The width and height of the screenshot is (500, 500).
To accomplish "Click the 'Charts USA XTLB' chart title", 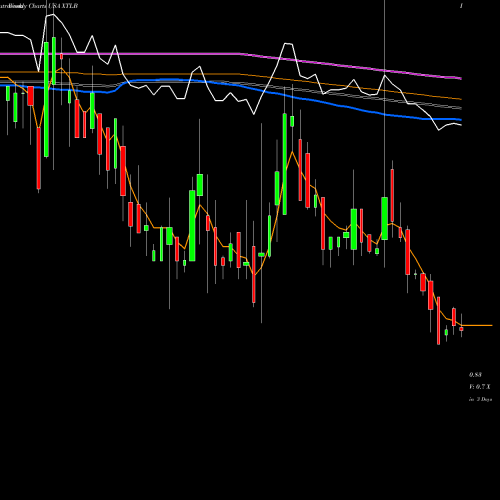I will tap(53, 6).
